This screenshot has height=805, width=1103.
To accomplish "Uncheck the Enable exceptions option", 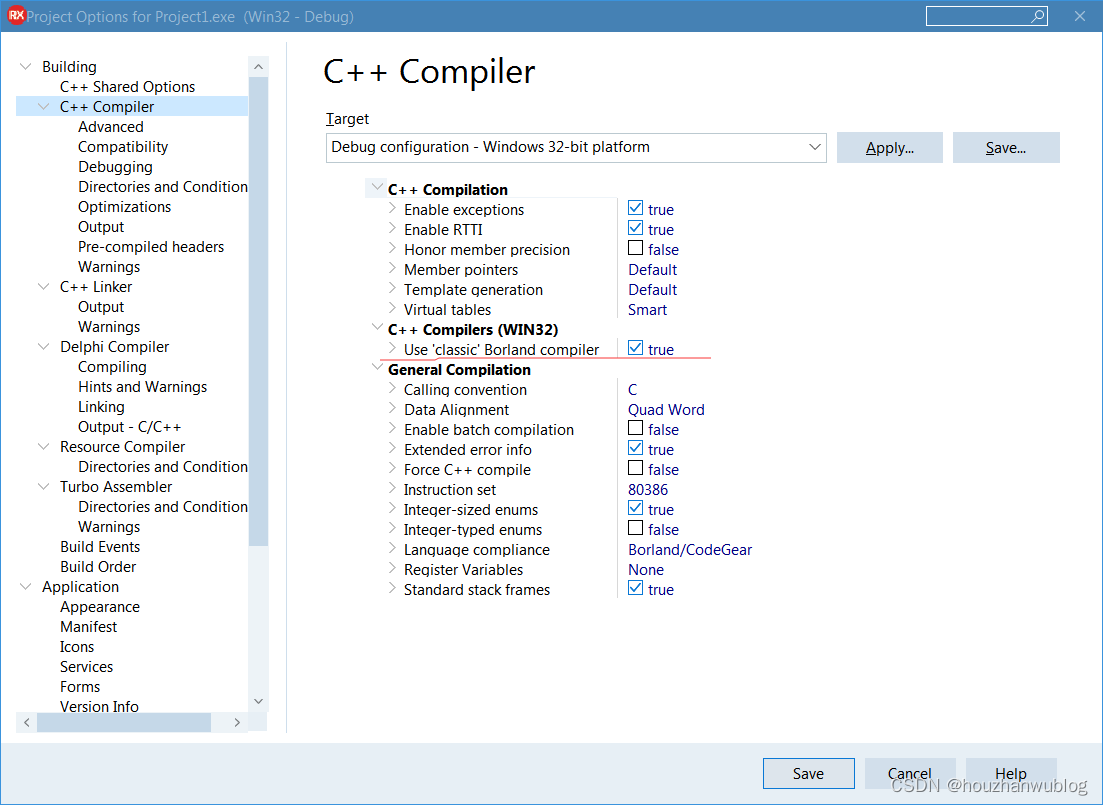I will (633, 209).
